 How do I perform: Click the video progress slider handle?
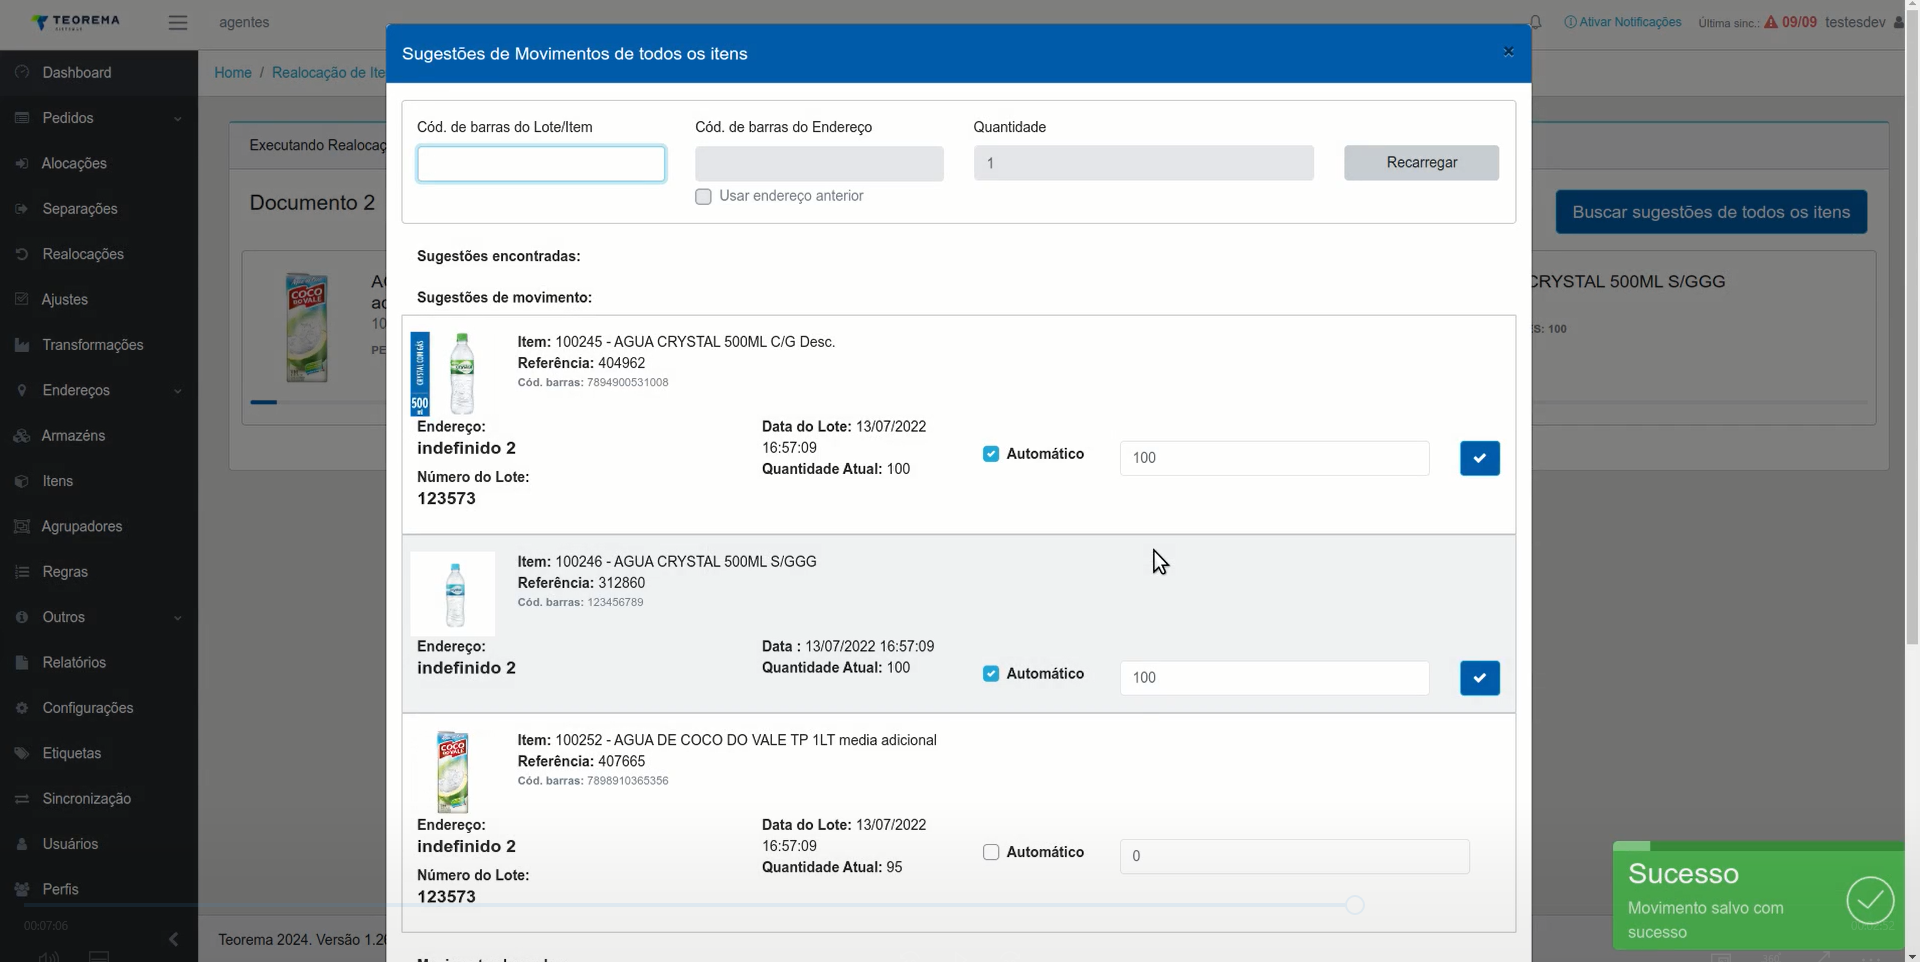pos(1354,905)
